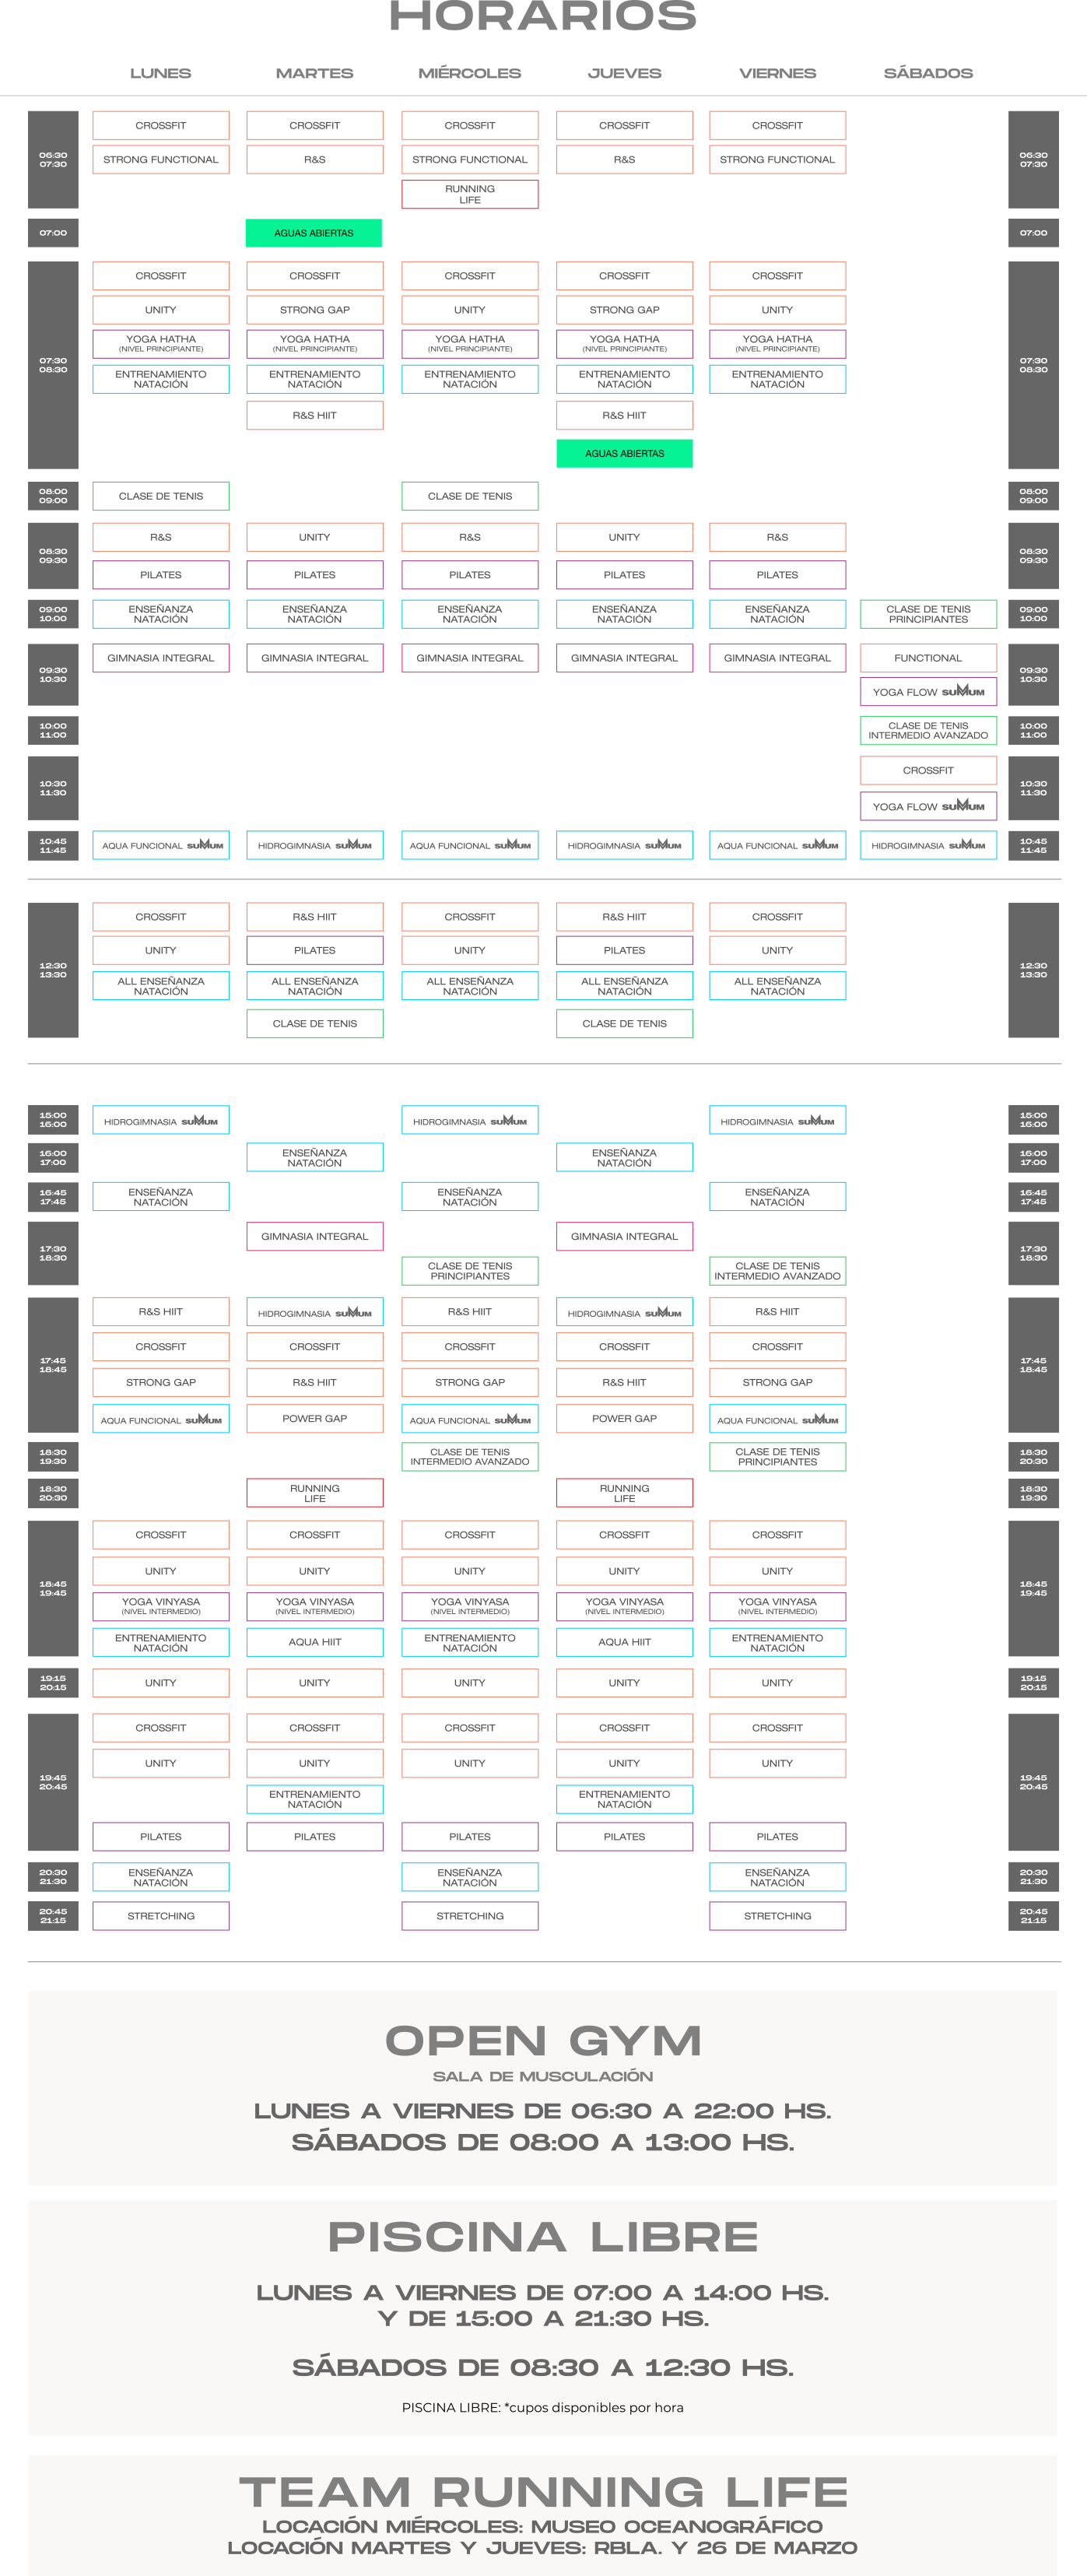Click the Miércoles day header
This screenshot has height=2576, width=1087.
coord(469,73)
